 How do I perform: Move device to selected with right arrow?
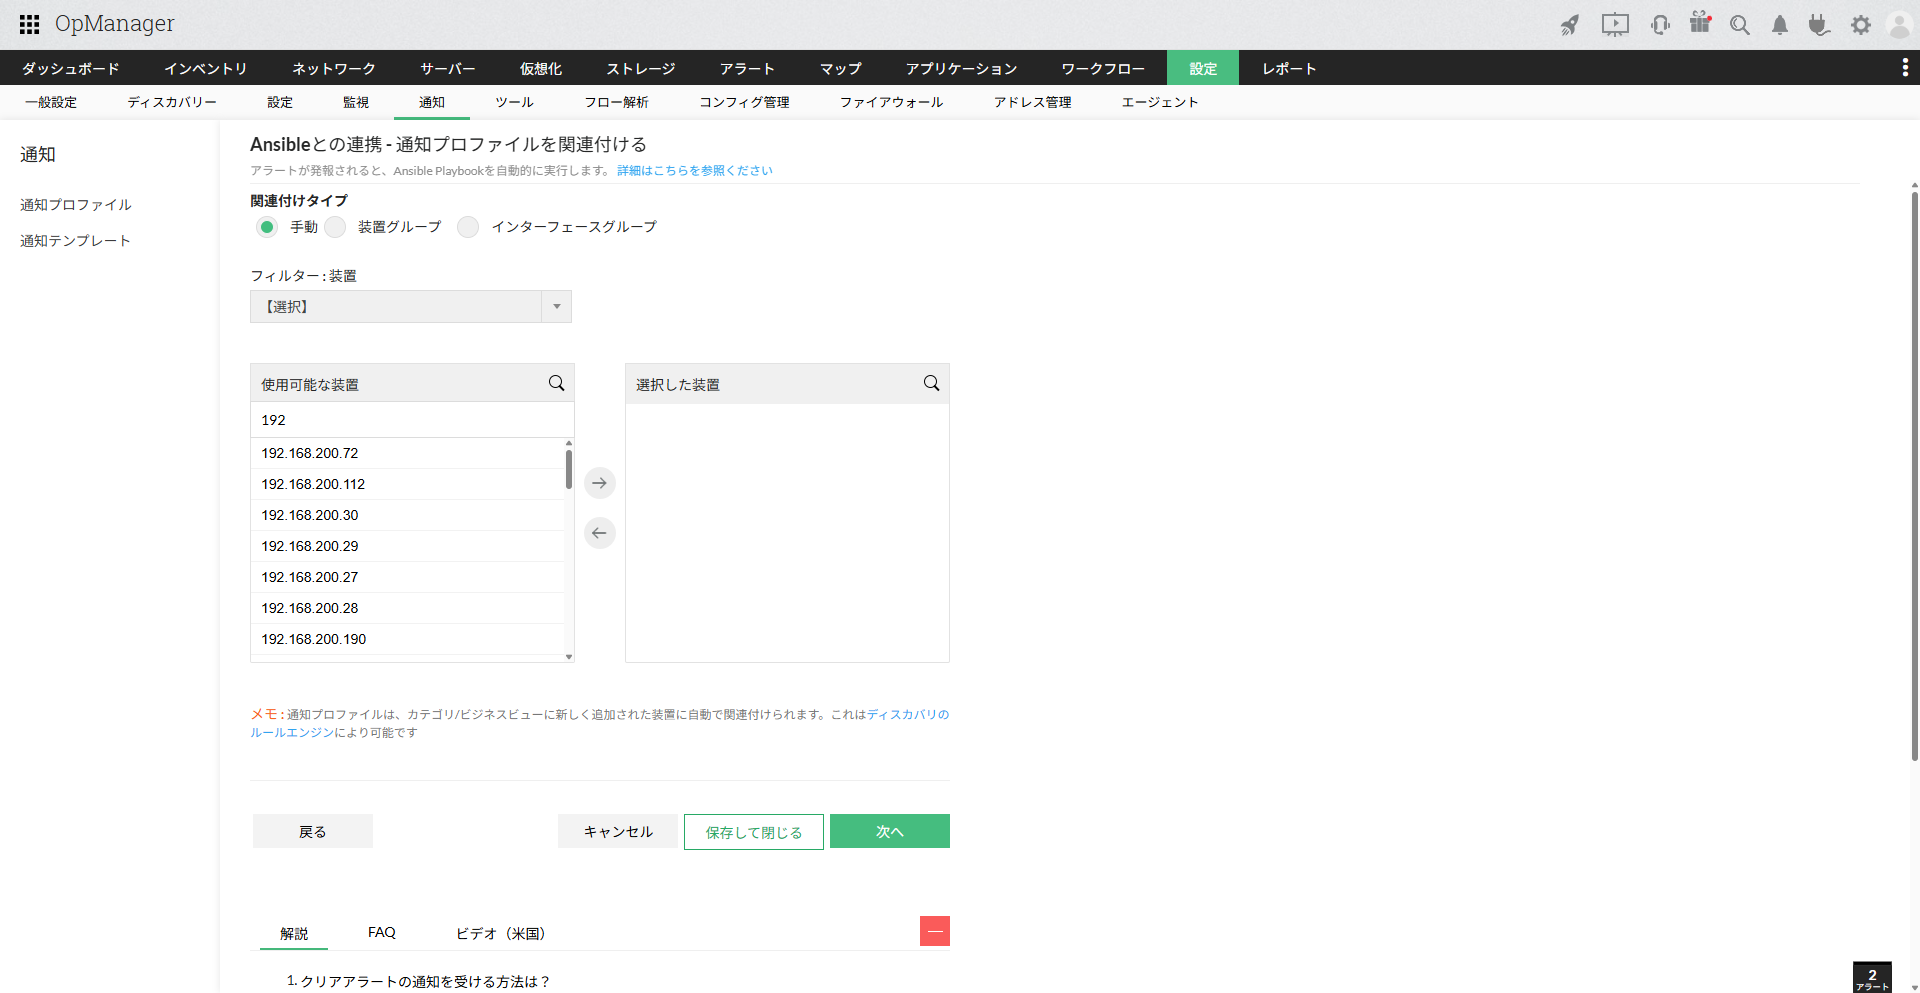[x=600, y=483]
